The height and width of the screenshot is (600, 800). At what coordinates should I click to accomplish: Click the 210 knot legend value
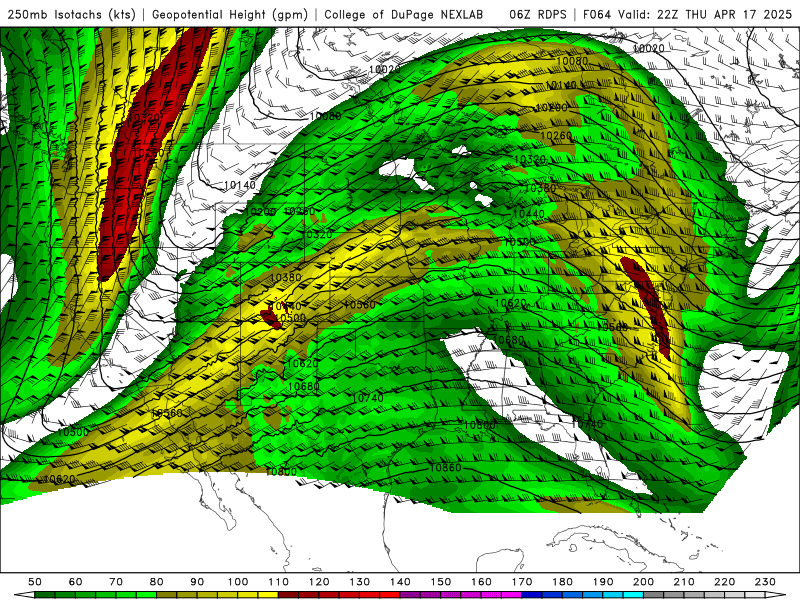coord(685,582)
